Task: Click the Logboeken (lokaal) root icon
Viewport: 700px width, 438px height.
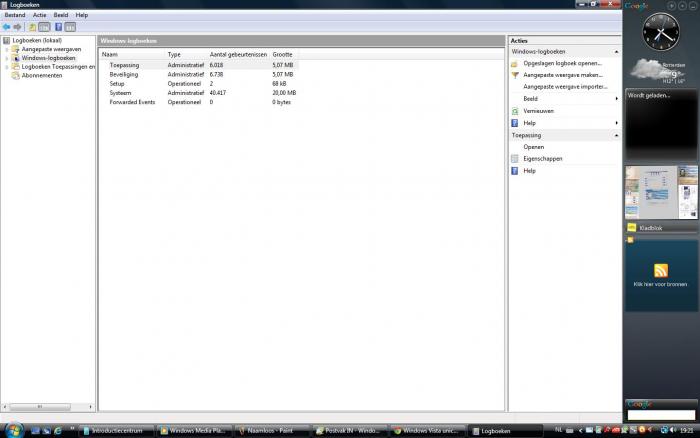Action: click(x=6, y=41)
